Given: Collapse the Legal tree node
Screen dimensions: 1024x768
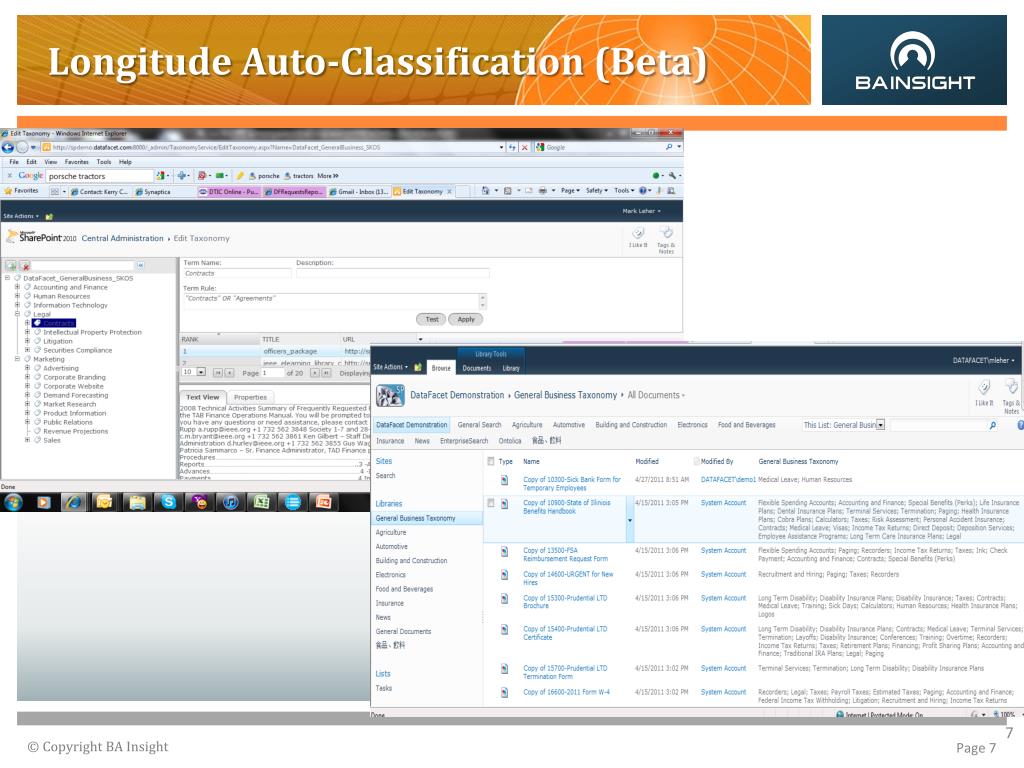Looking at the screenshot, I should click(18, 314).
